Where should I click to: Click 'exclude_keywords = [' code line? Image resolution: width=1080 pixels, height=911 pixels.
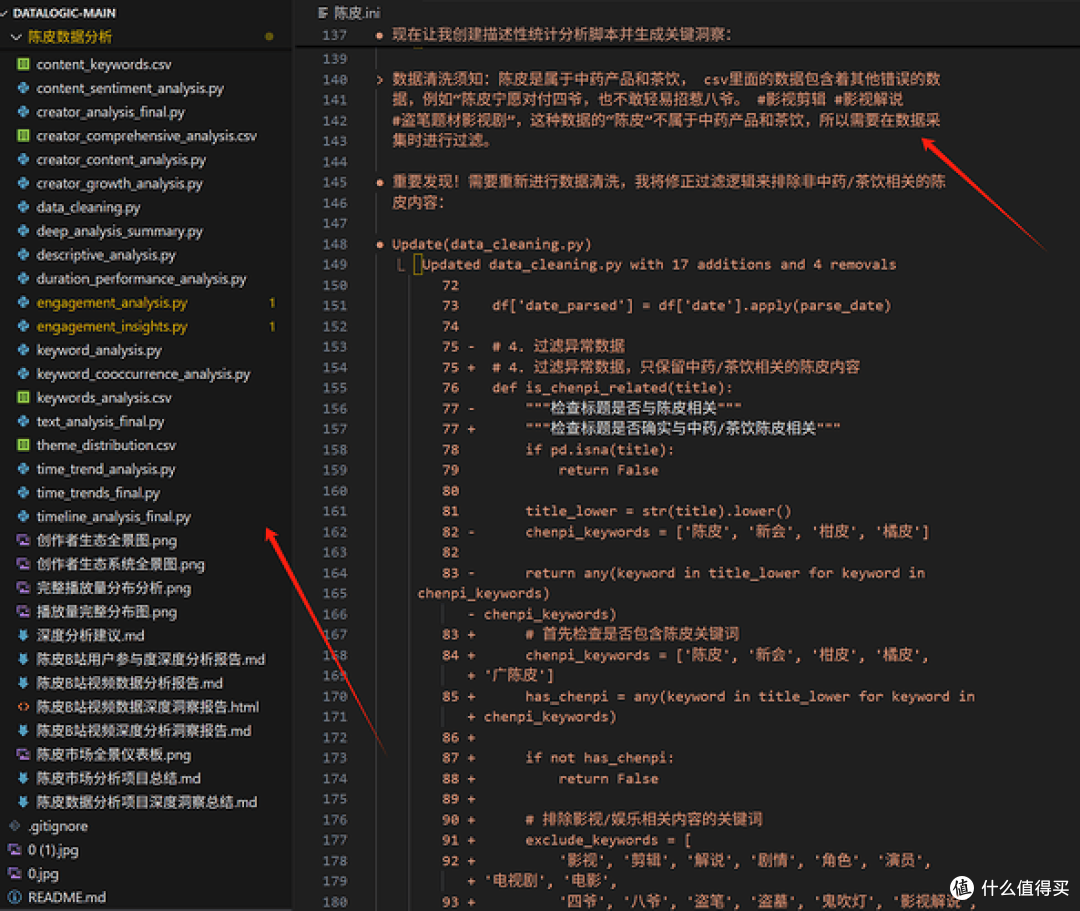pos(608,840)
